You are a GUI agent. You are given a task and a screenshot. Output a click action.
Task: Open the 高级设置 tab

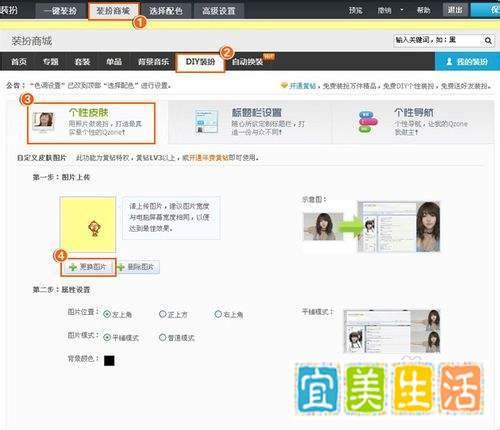pos(219,11)
